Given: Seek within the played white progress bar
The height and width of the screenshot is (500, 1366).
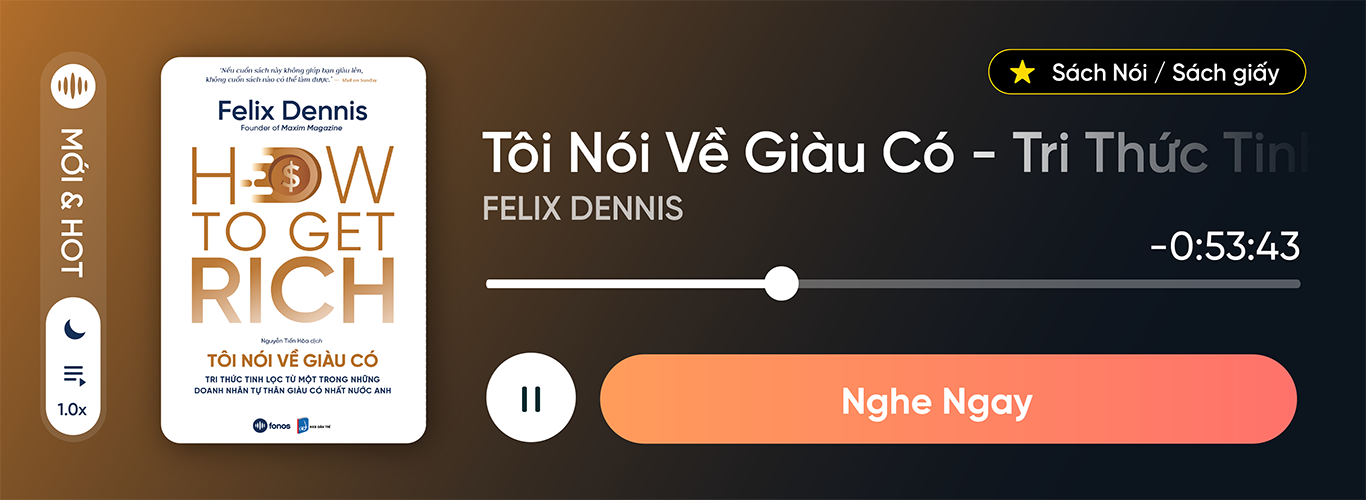Looking at the screenshot, I should tap(625, 284).
